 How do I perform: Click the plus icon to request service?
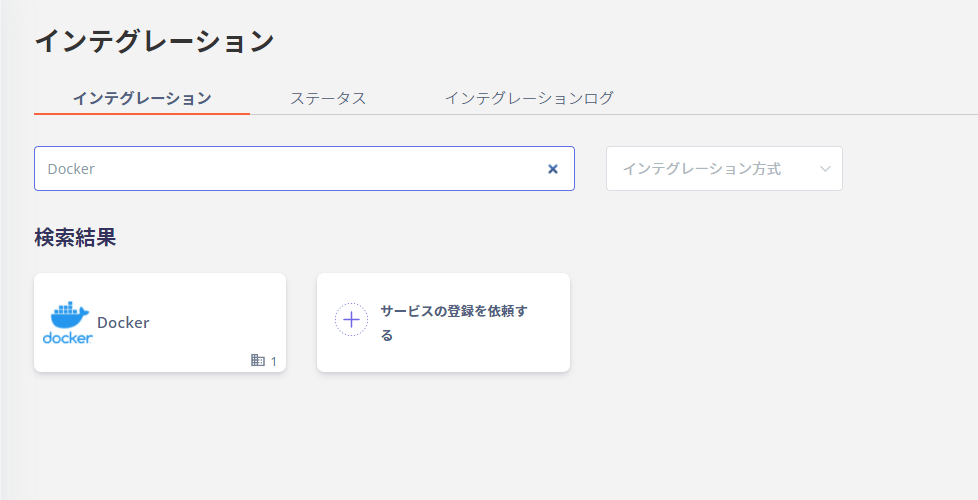coord(351,320)
